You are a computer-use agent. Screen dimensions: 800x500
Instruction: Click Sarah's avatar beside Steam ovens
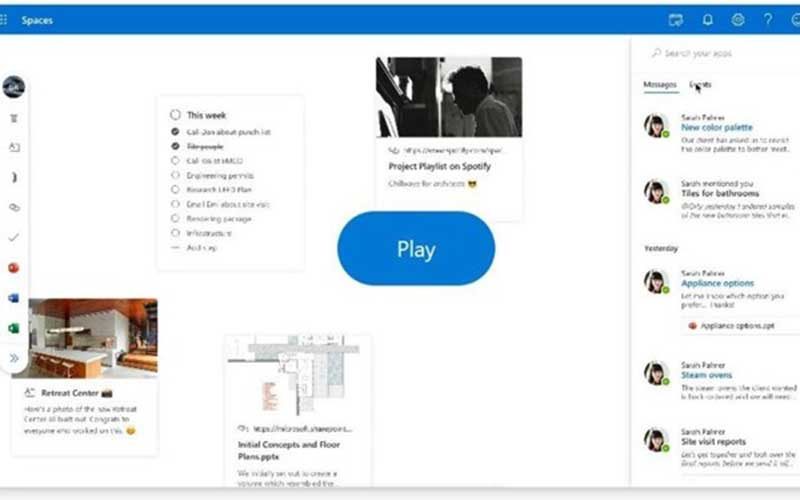656,373
